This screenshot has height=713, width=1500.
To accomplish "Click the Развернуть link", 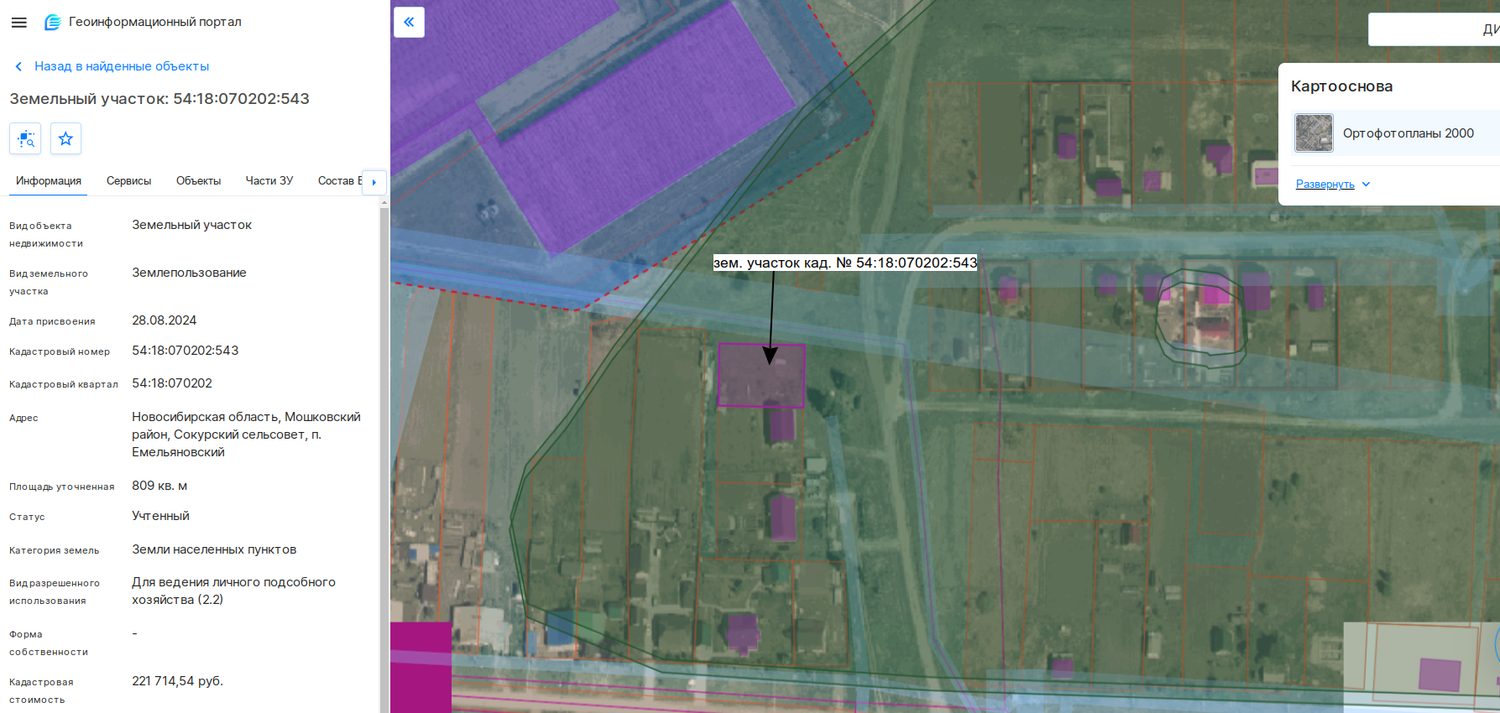I will click(x=1325, y=184).
